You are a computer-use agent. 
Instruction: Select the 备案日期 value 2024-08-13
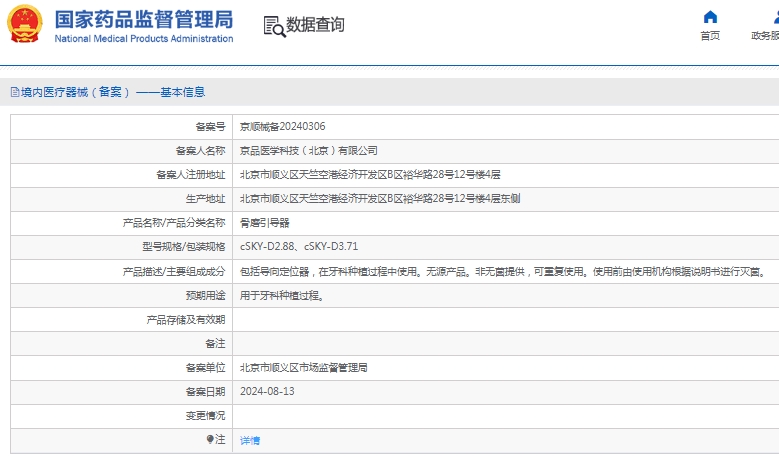tap(267, 391)
